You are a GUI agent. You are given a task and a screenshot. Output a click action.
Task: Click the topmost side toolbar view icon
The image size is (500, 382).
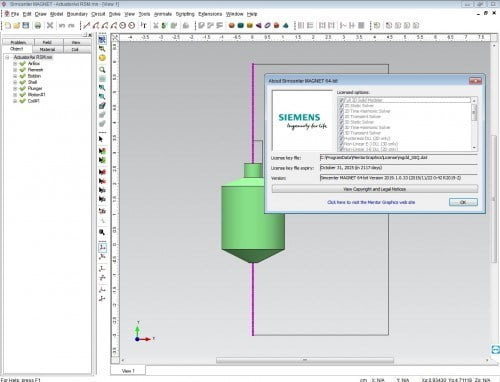[x=102, y=40]
